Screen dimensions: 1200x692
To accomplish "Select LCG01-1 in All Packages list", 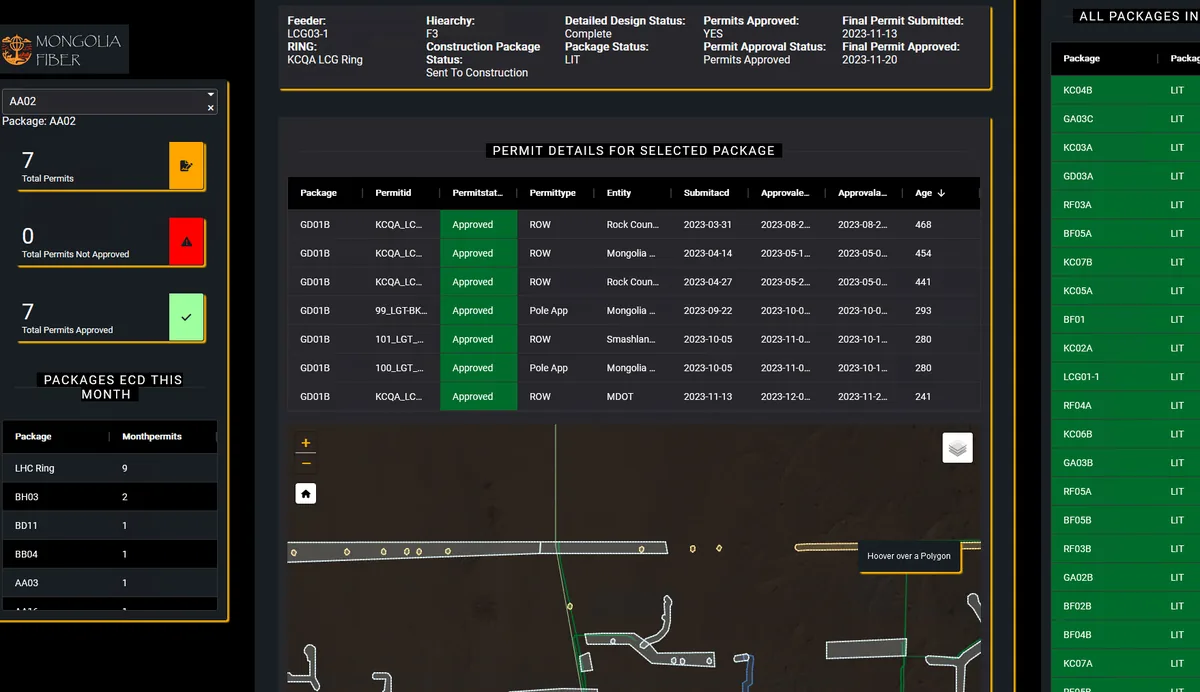I will [1125, 377].
